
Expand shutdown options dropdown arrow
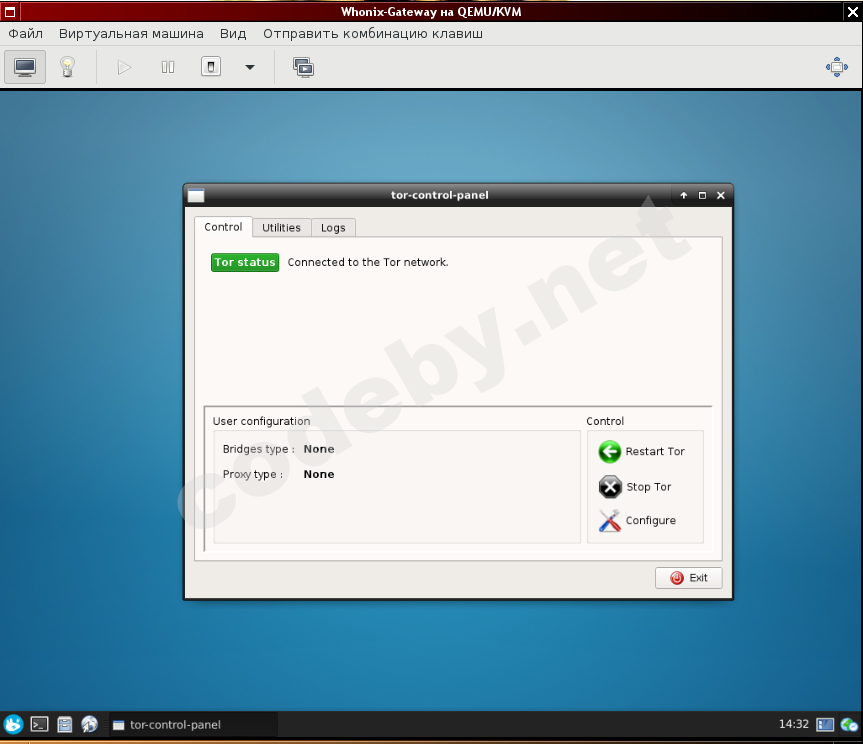pos(250,67)
